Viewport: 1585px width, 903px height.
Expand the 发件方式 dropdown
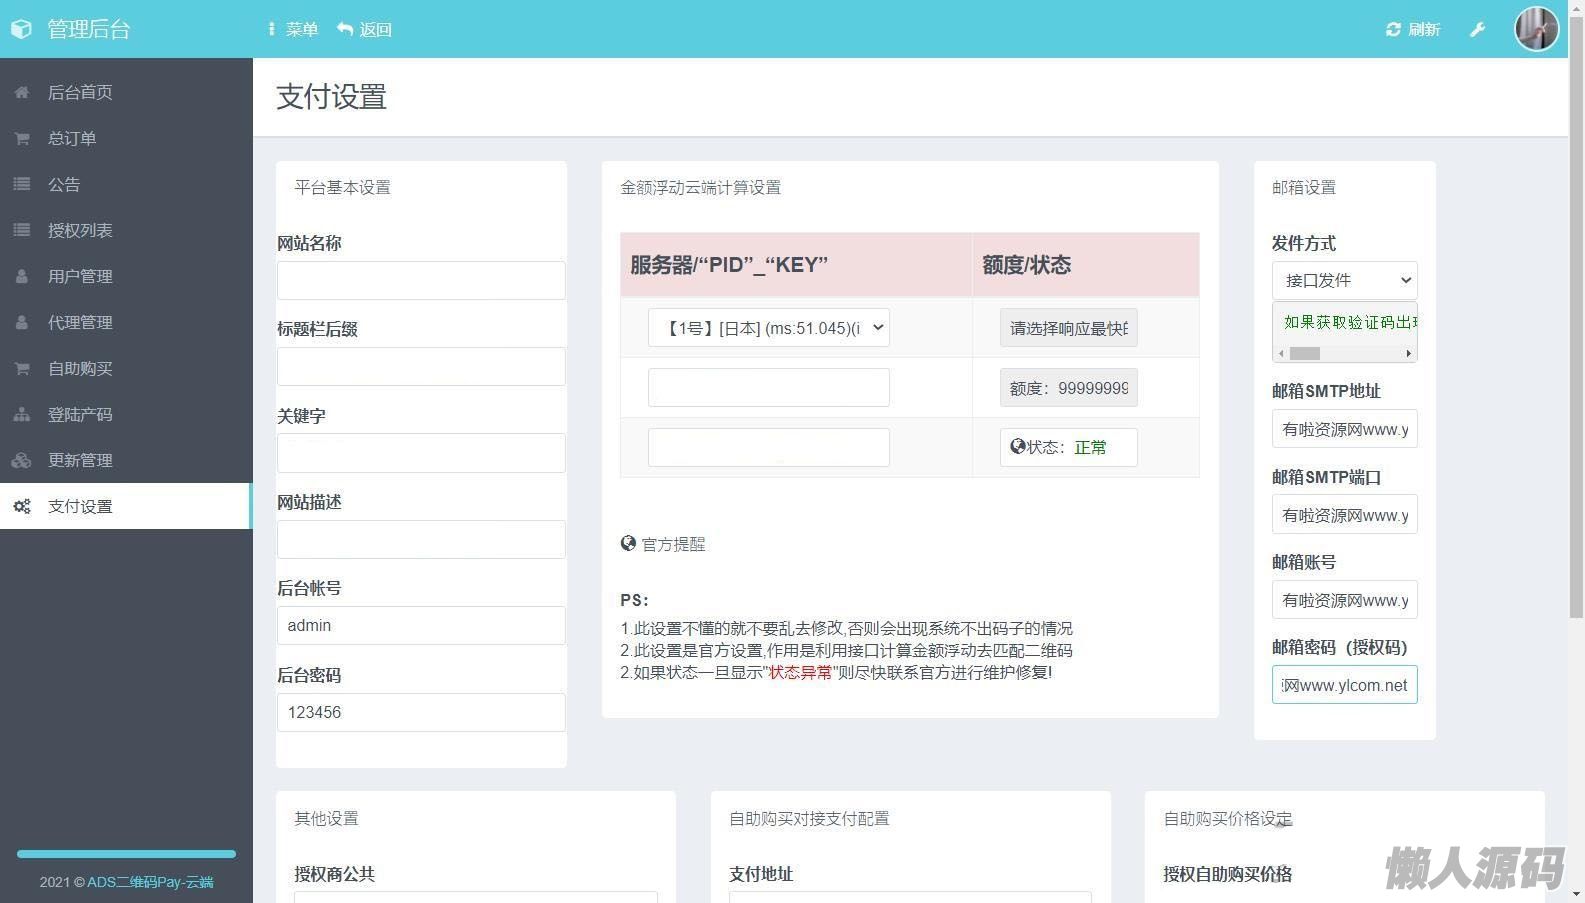[x=1344, y=281]
